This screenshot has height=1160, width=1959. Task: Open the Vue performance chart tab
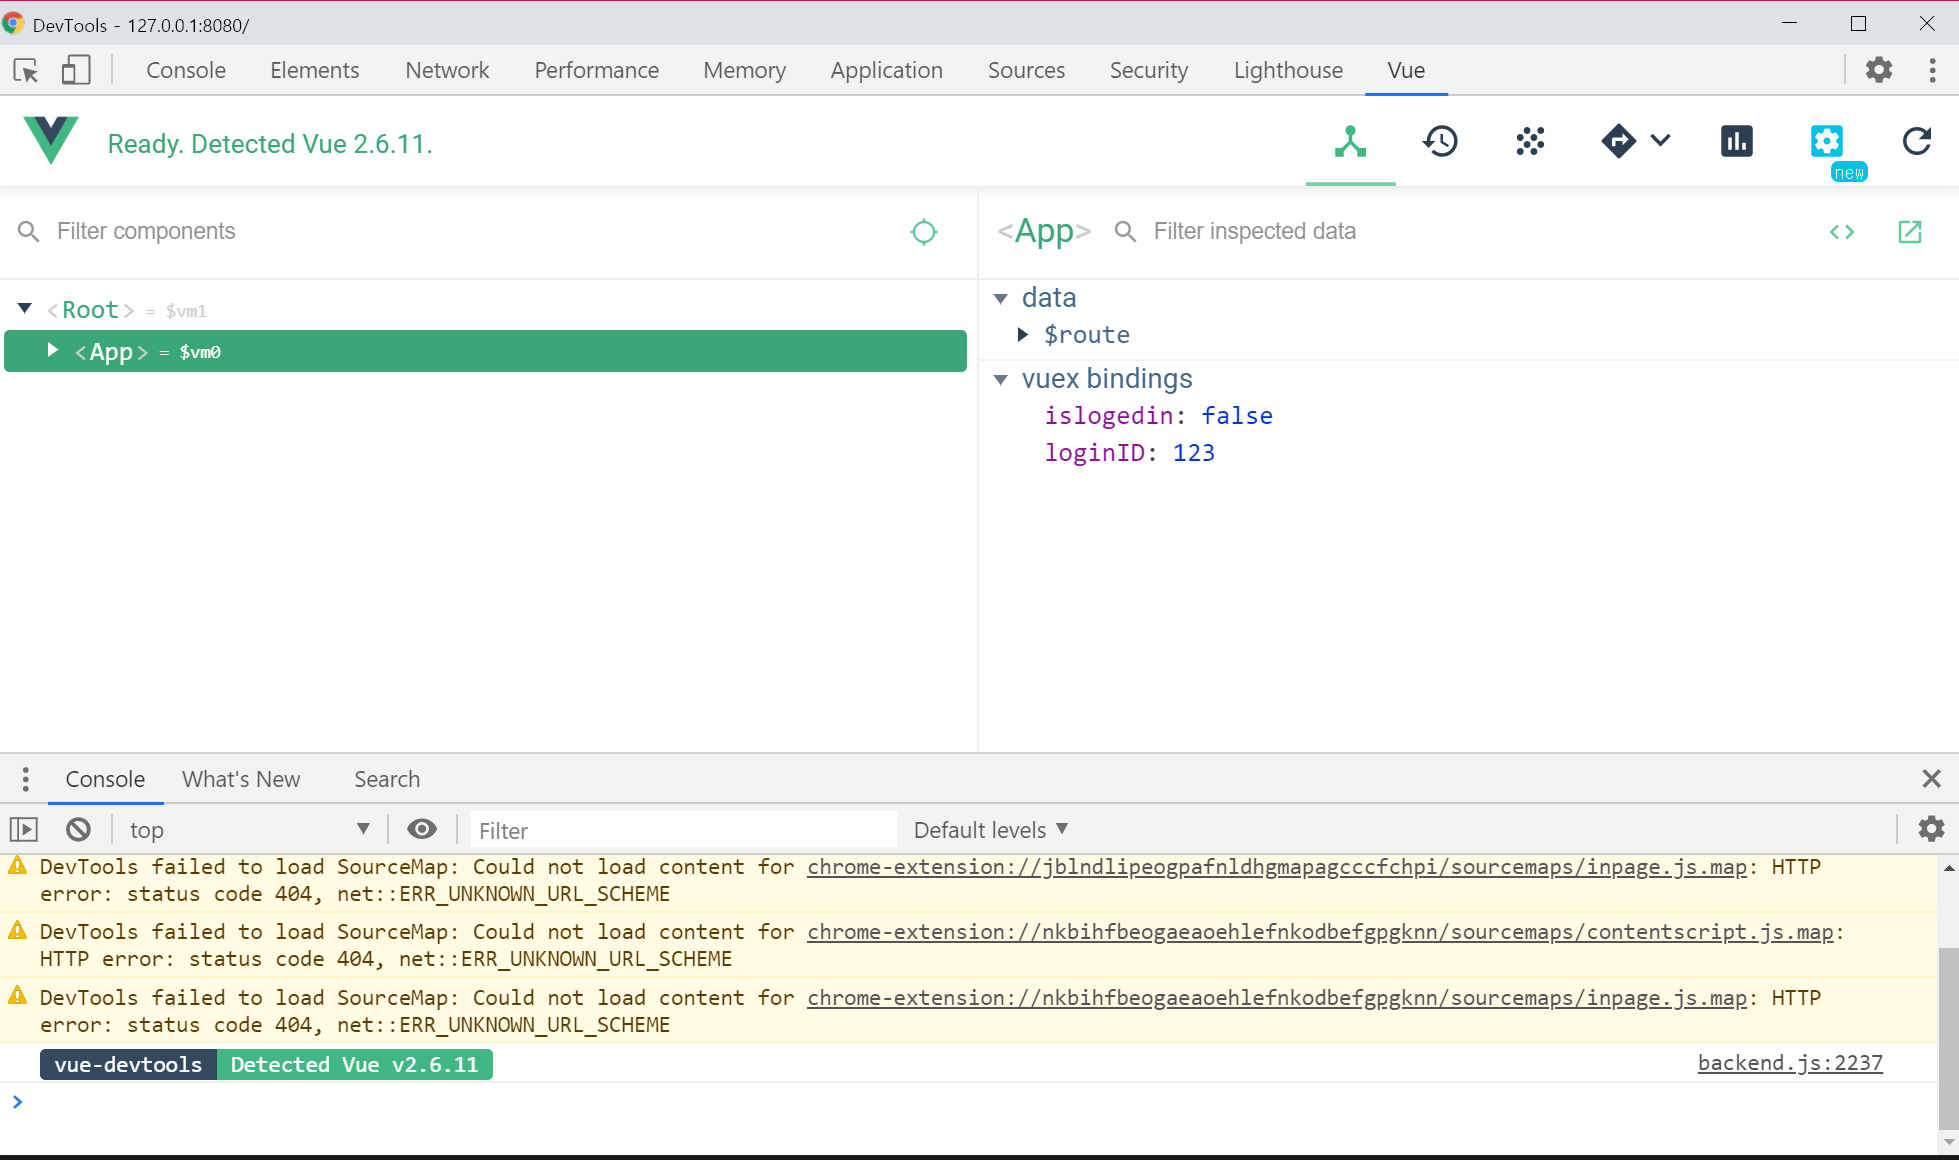[x=1737, y=142]
